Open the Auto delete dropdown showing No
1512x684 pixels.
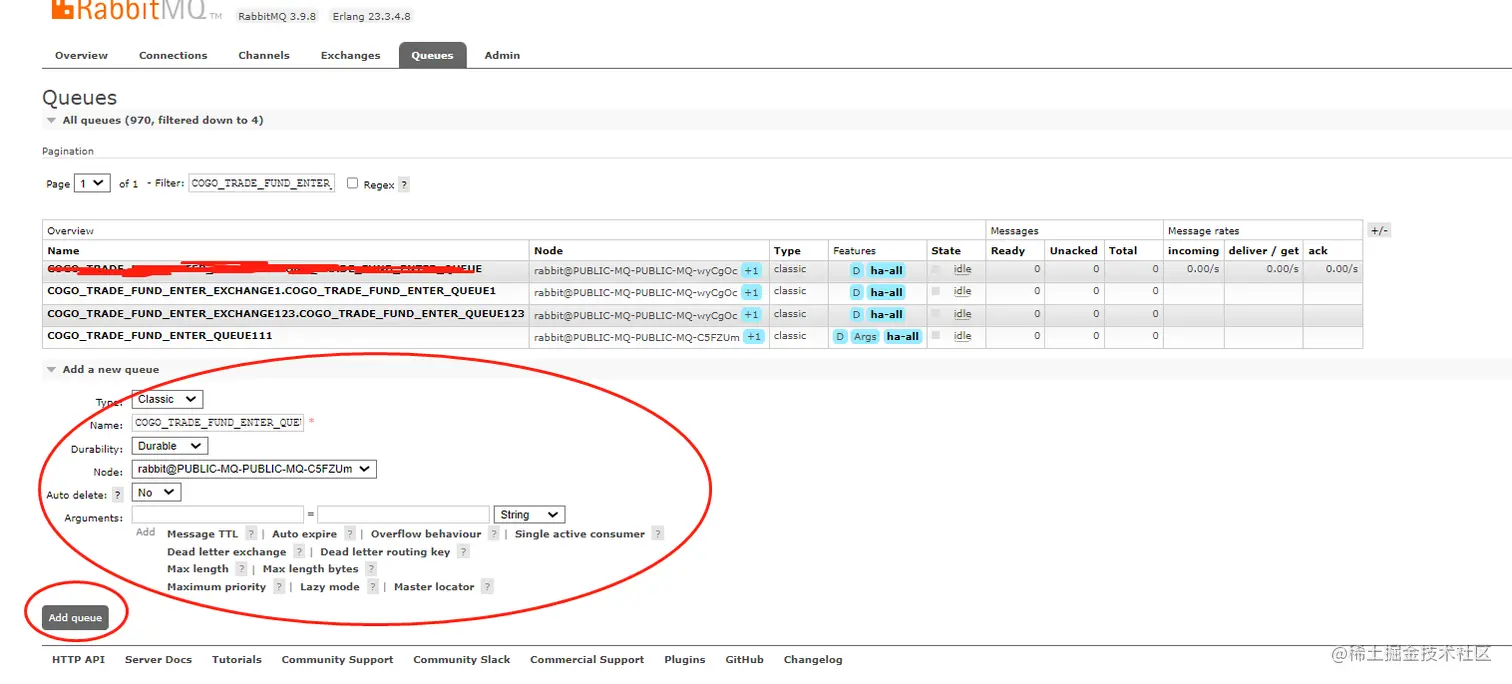tap(156, 493)
